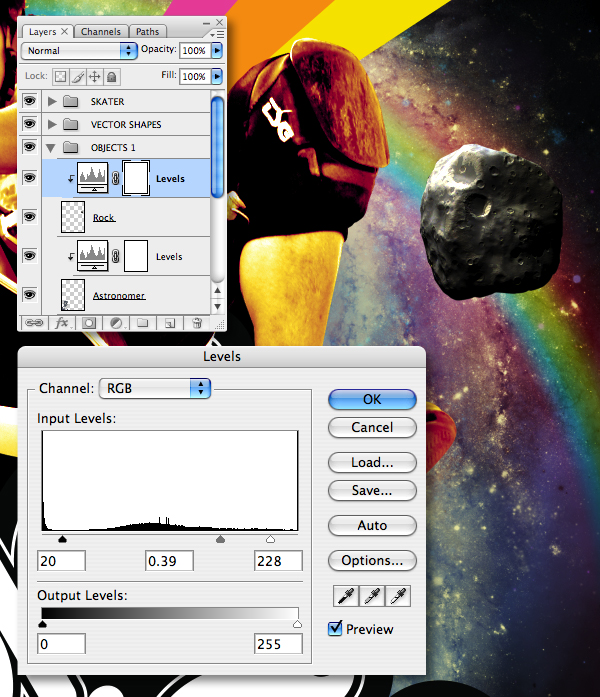
Task: Expand the SKATER group
Action: coord(52,101)
